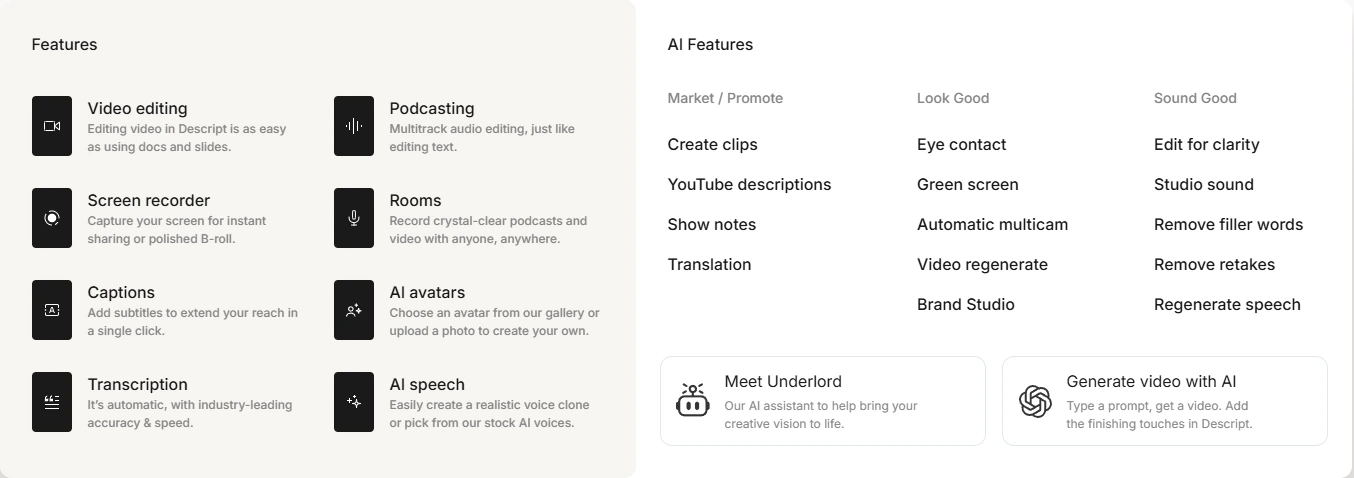Click the AI speech sparkle icon

click(x=354, y=402)
